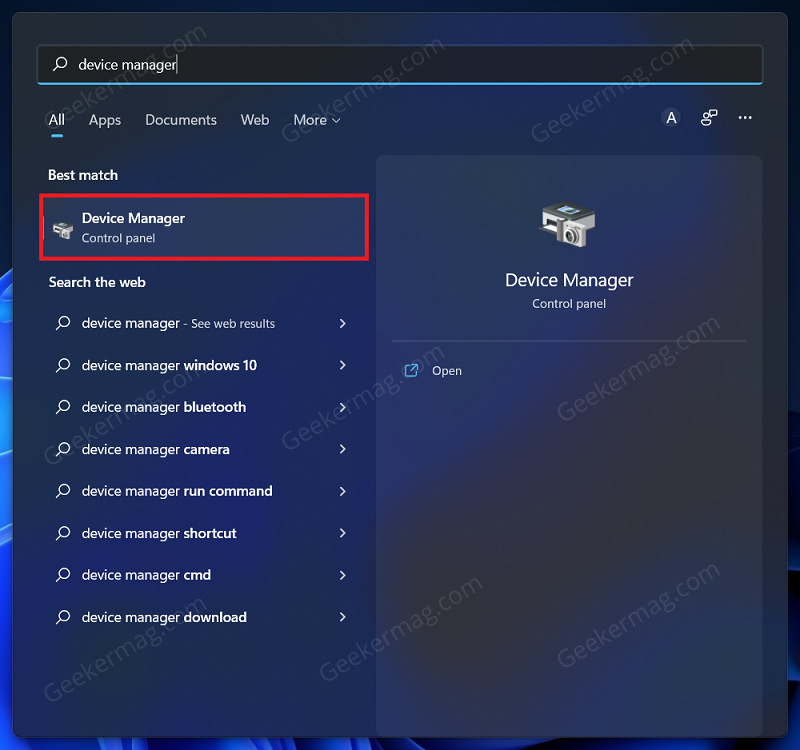Click the 'Search the web' heading

97,282
